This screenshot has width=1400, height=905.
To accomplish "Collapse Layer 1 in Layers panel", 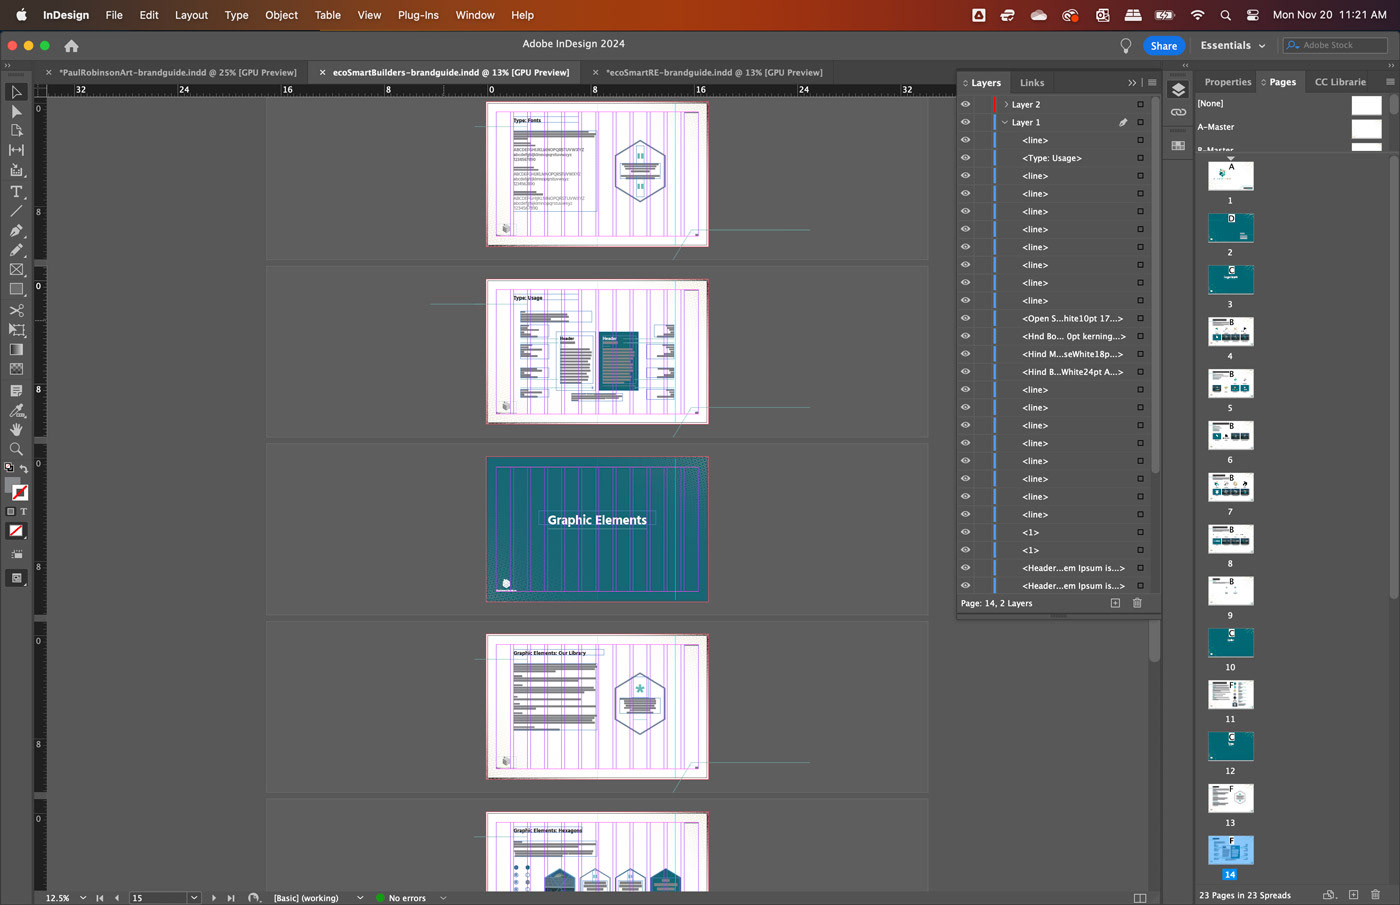I will [x=1005, y=122].
